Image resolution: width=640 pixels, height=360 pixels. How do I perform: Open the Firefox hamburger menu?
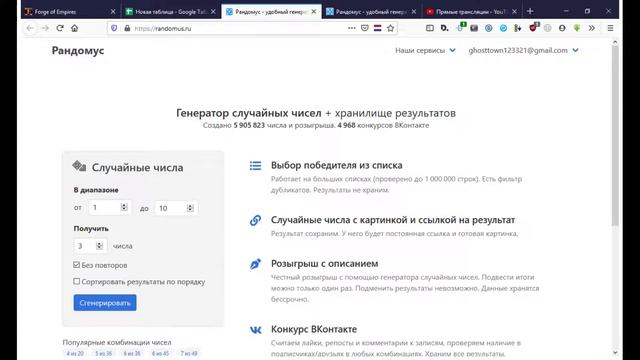(x=611, y=28)
